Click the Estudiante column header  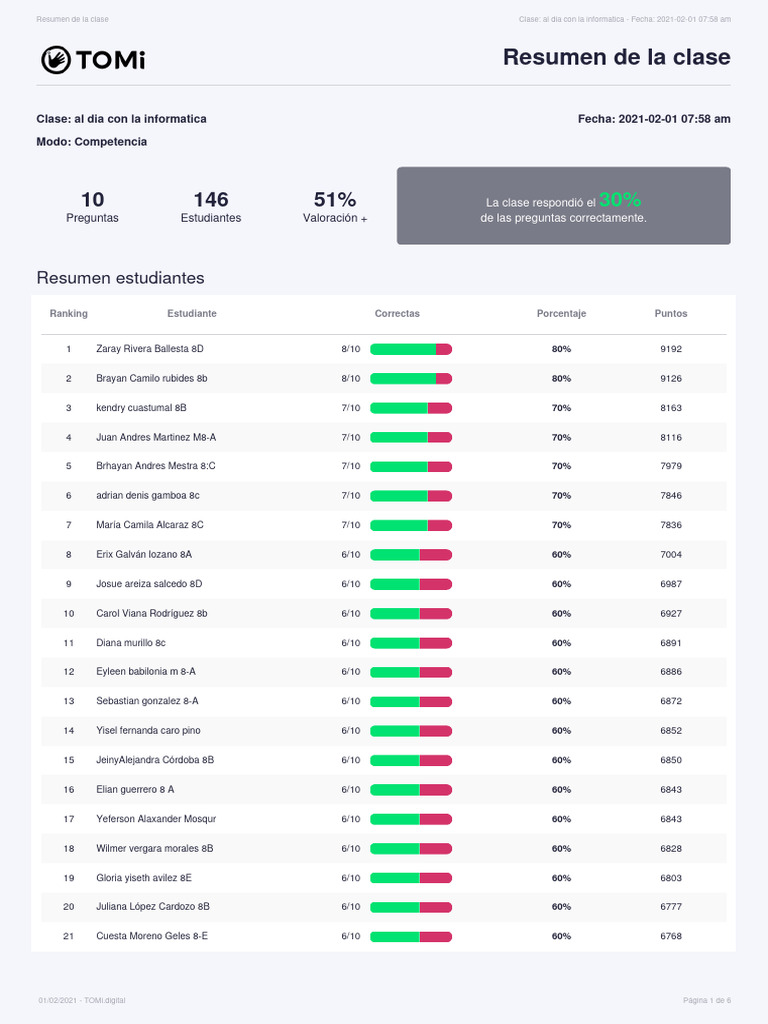(192, 314)
